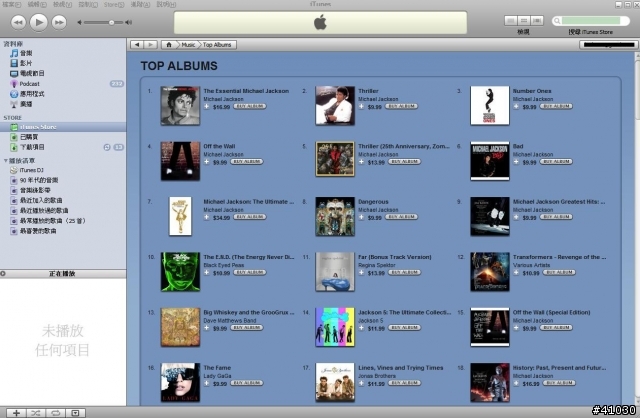Buy The Essential Michael Jackson album
Viewport: 640px width, 418px height.
tap(250, 106)
